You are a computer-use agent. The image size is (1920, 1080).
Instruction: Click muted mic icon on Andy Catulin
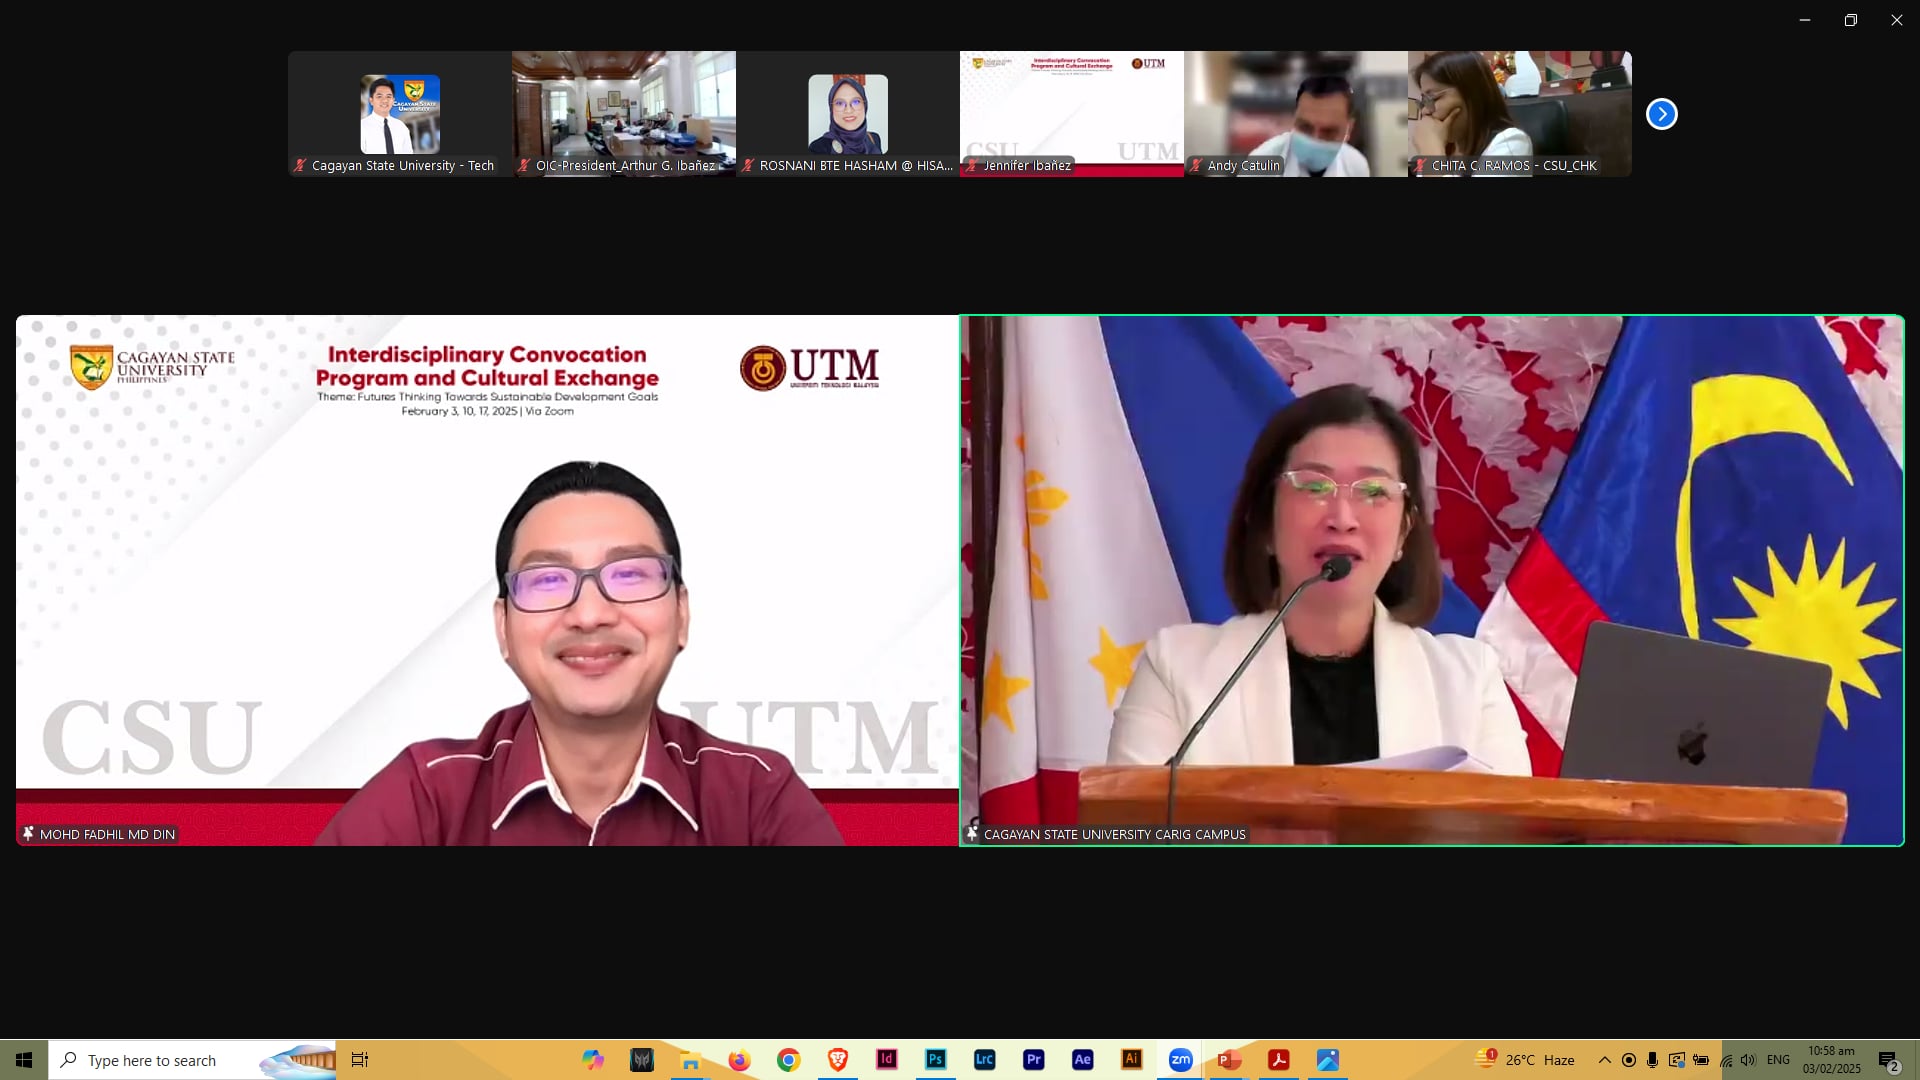pos(1196,166)
